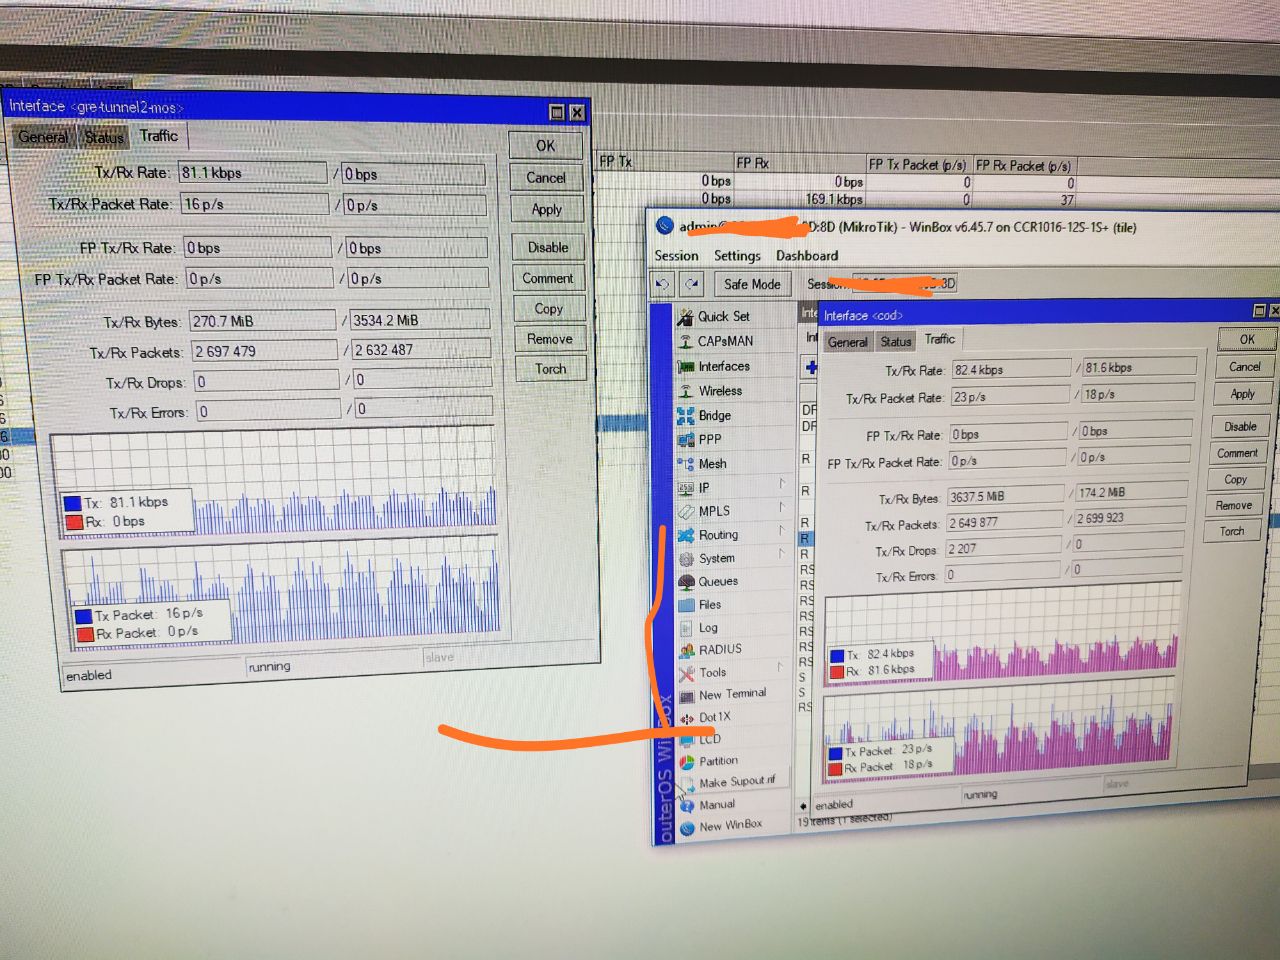Open the Dashboard menu
The width and height of the screenshot is (1280, 960).
click(807, 256)
